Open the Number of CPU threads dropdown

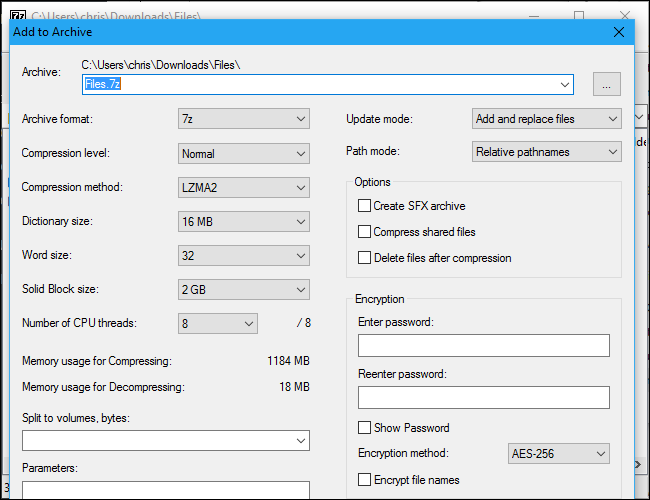(217, 324)
